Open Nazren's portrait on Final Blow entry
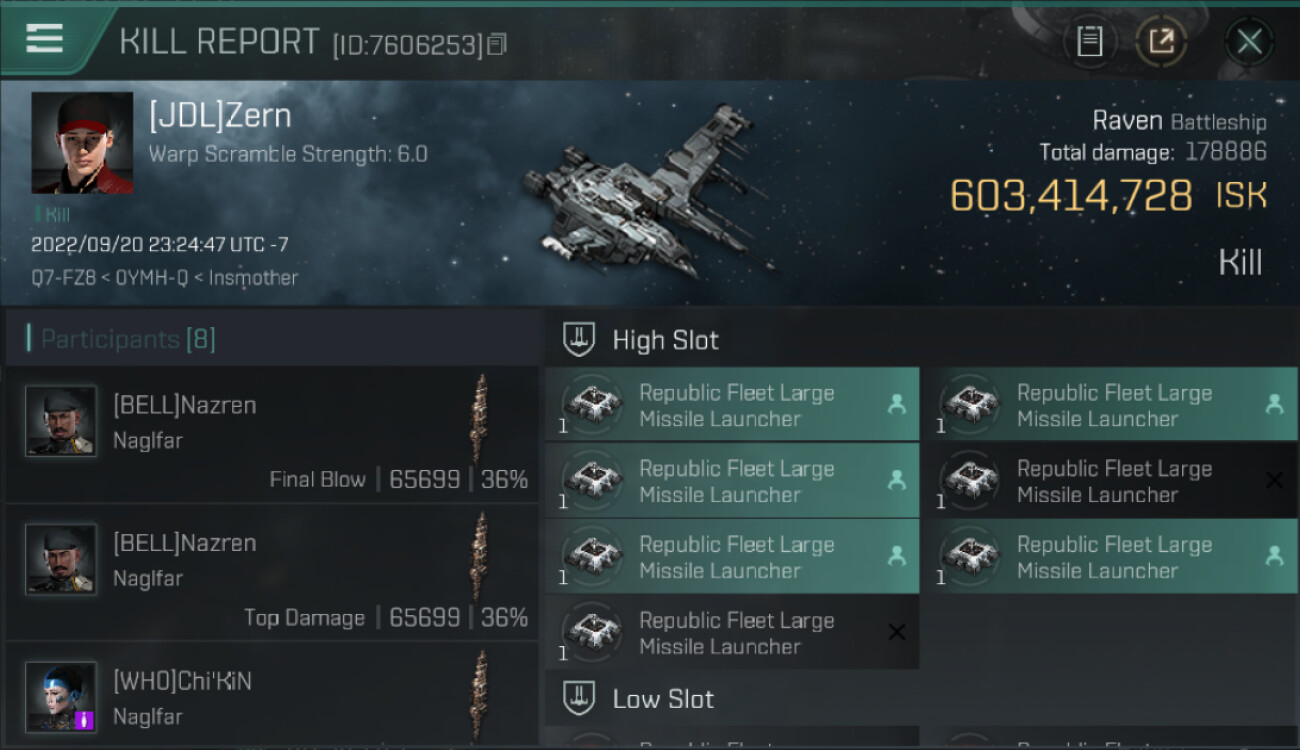This screenshot has width=1300, height=750. click(x=61, y=421)
